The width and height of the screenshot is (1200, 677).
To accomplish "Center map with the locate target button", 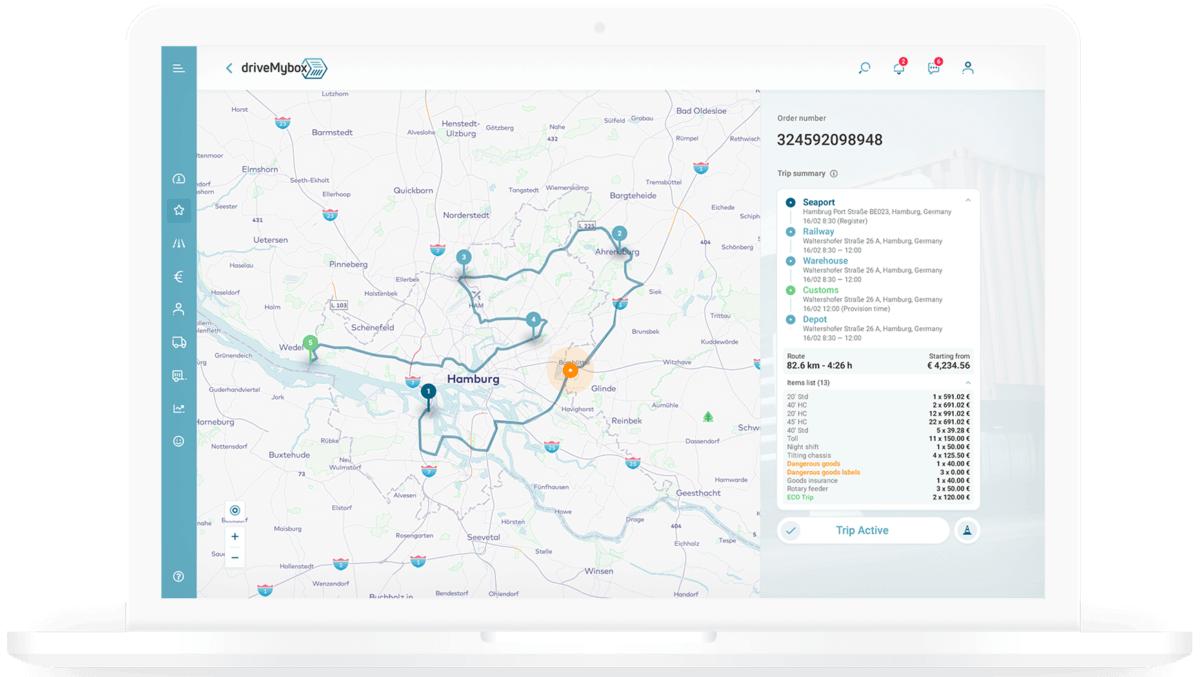I will coord(235,511).
